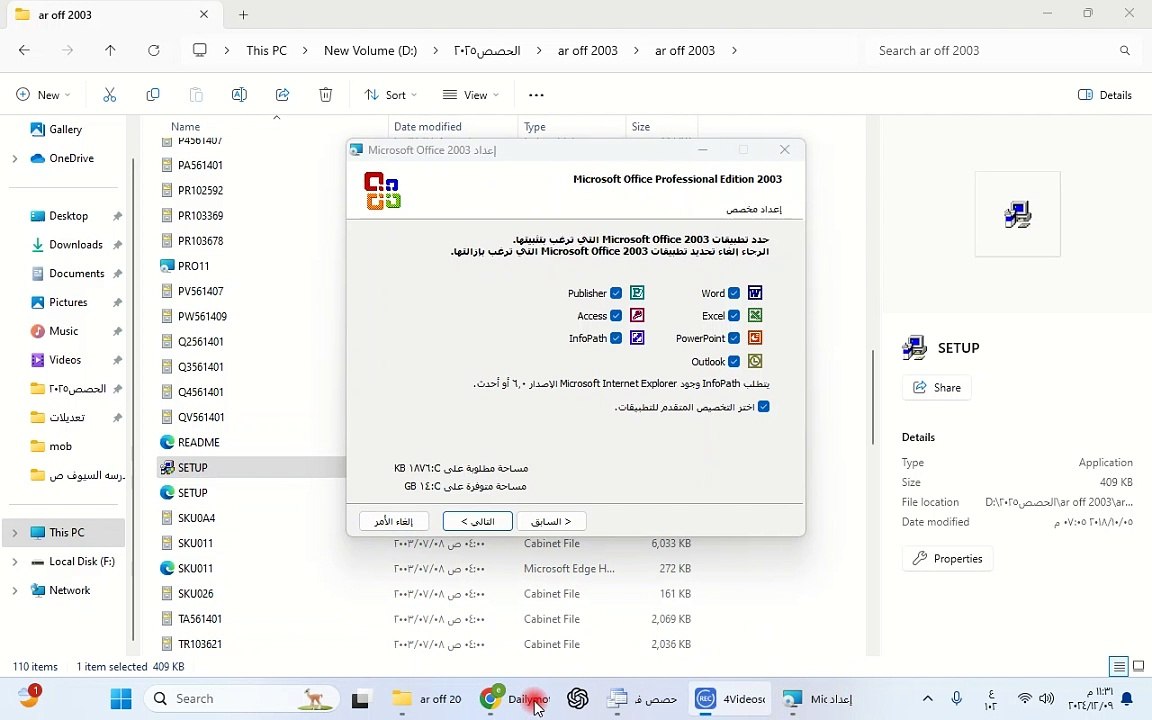Open a new File Explorer tab
This screenshot has width=1152, height=720.
(243, 15)
